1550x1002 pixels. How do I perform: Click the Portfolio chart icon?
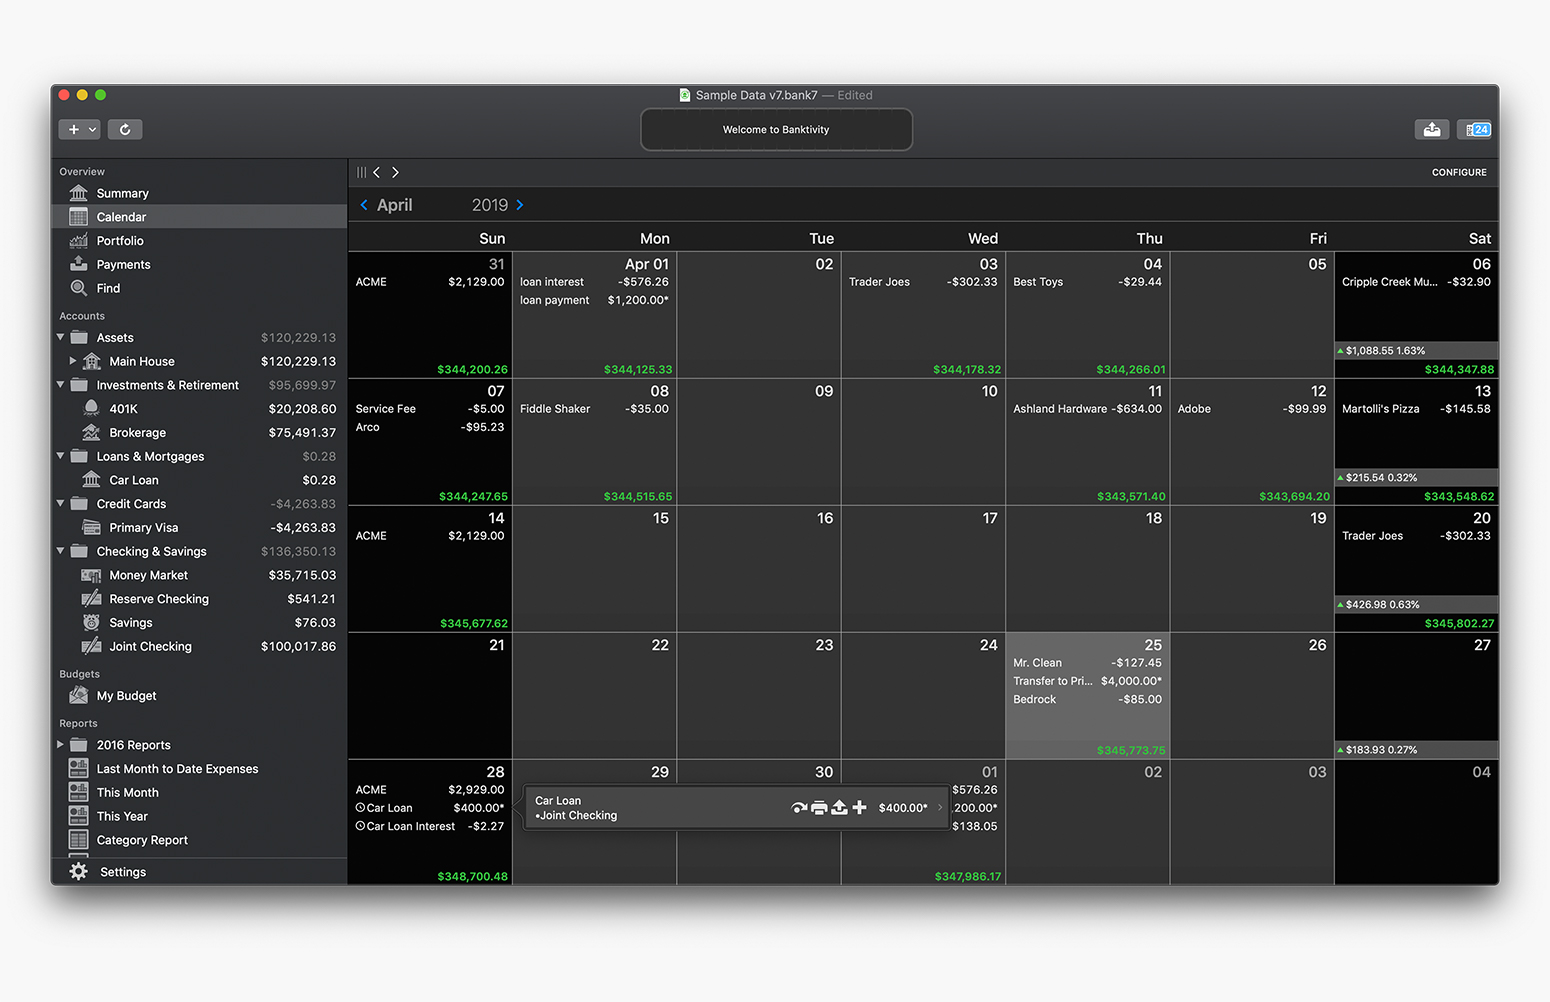coord(79,241)
